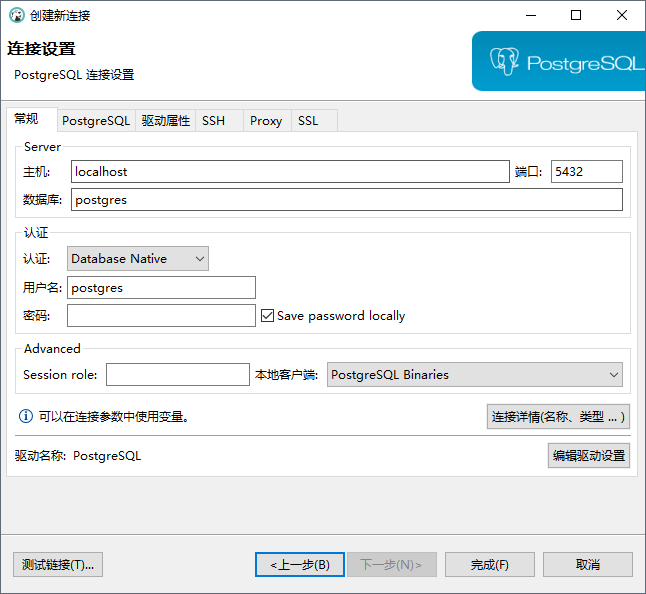This screenshot has width=646, height=594.
Task: Close the 创建新连接 dialog
Action: 622,15
